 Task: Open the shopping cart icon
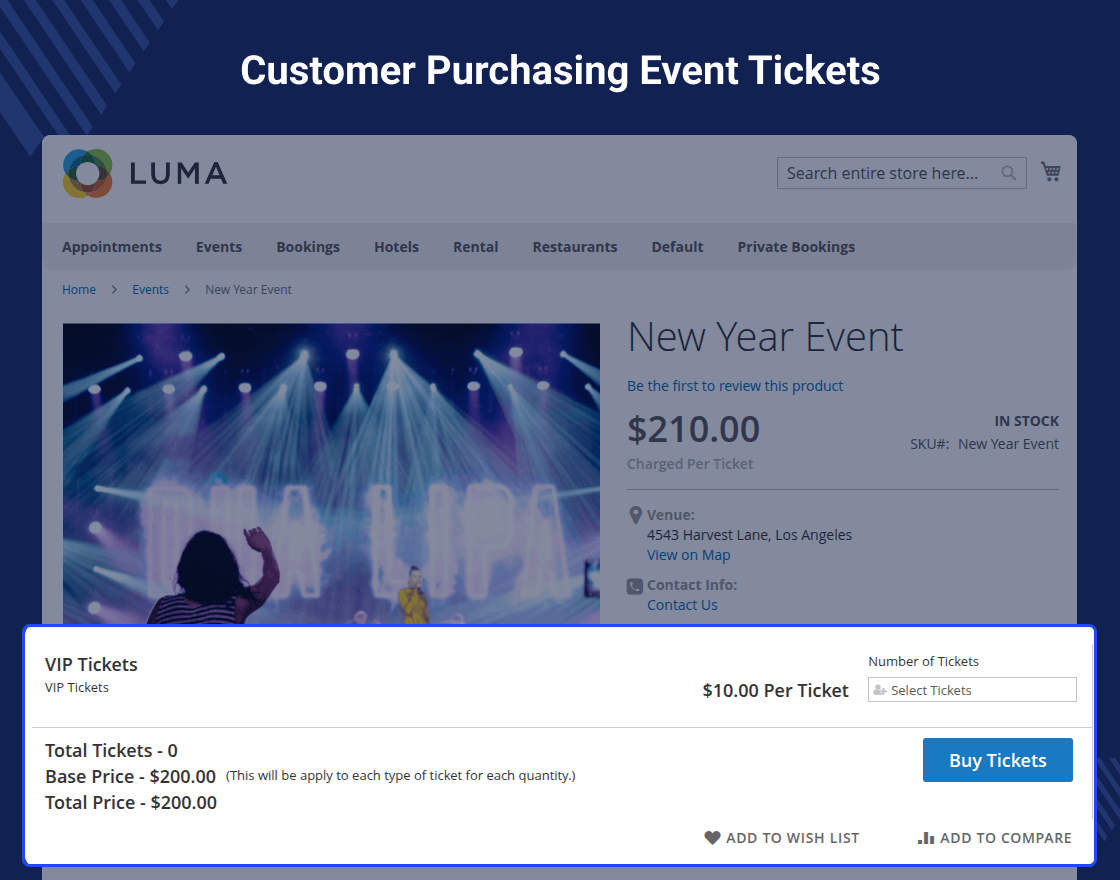1050,171
